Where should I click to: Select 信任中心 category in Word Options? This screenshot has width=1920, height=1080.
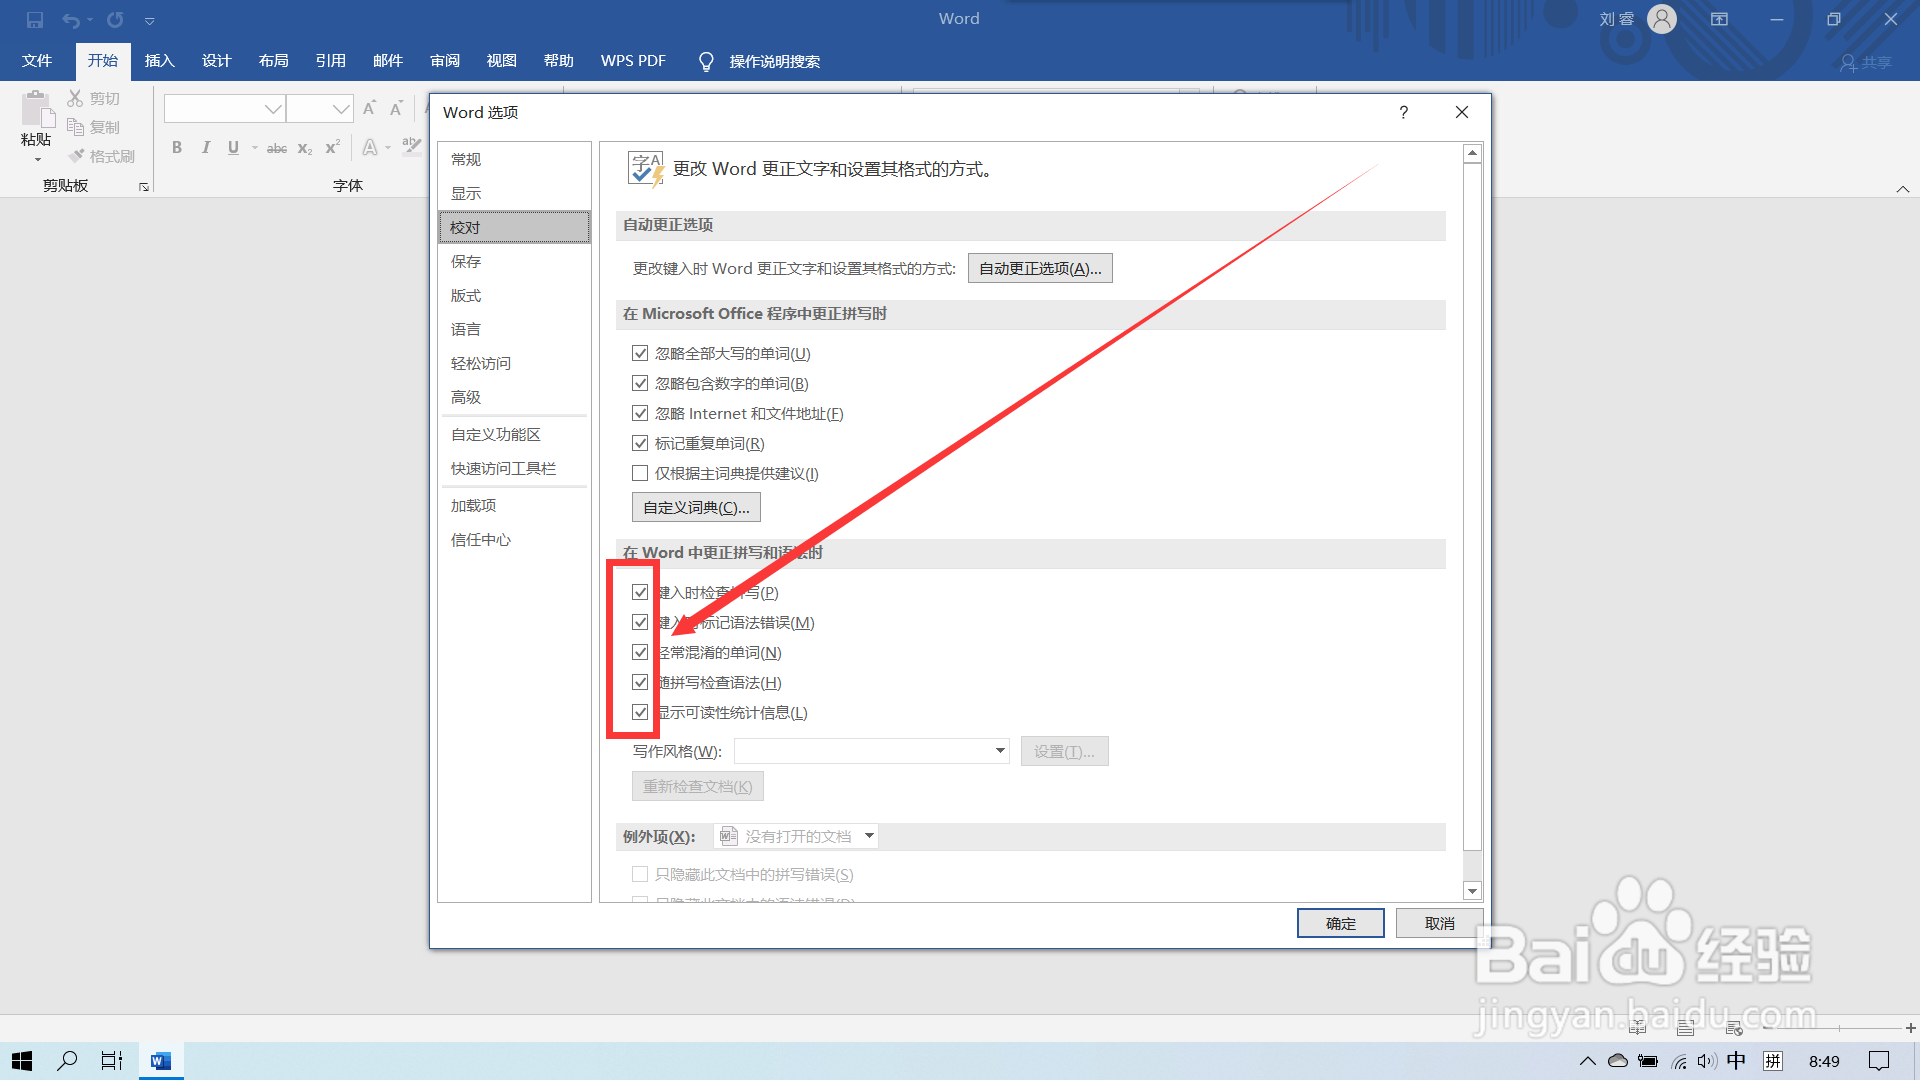pyautogui.click(x=514, y=539)
